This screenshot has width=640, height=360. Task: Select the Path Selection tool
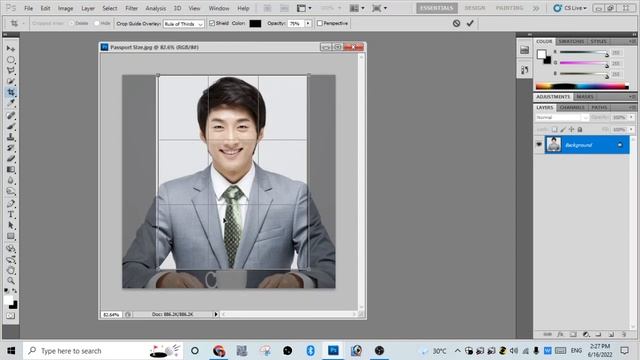(11, 225)
